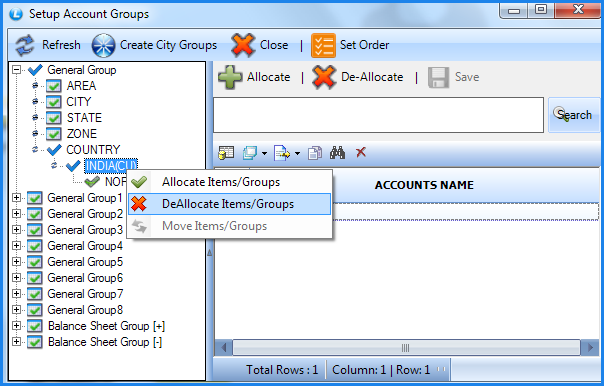
Task: Click the Refresh toolbar icon
Action: point(25,45)
